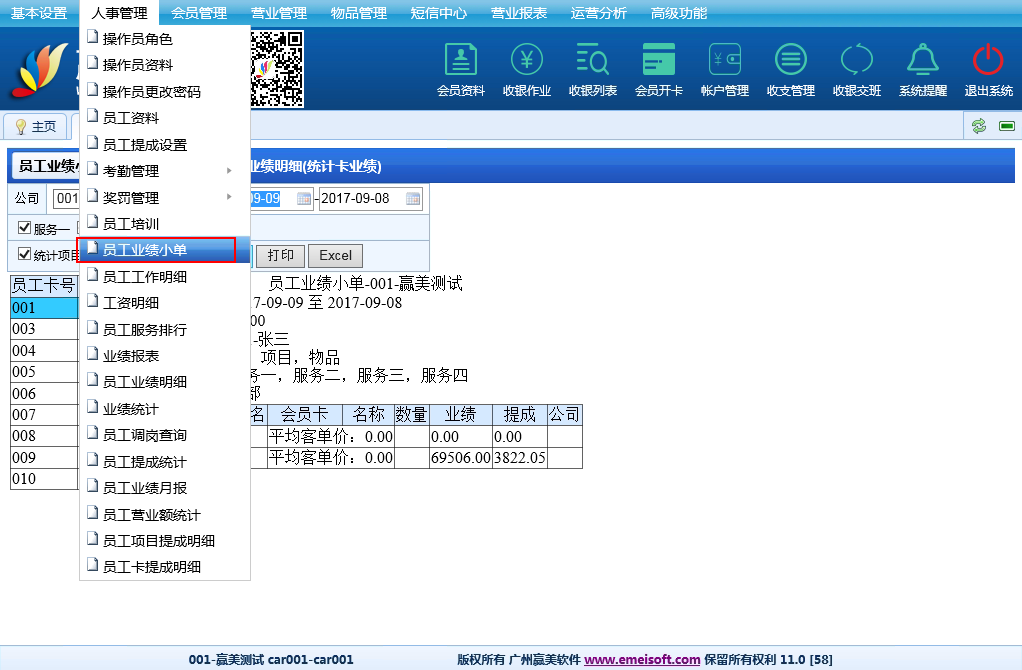This screenshot has height=670, width=1022.
Task: Click the red 退出系统 power icon
Action: tap(988, 61)
